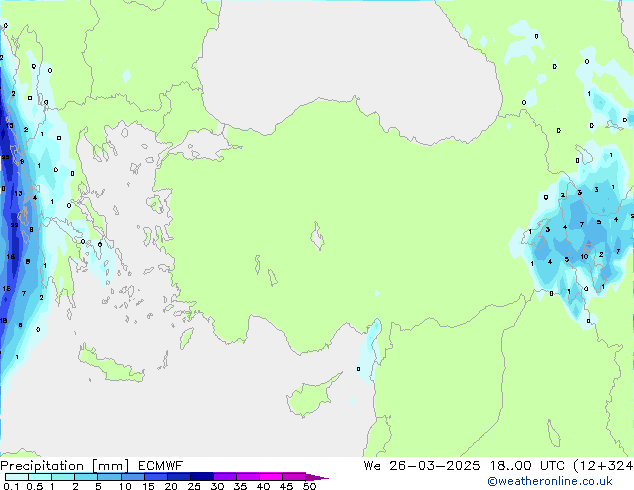634x490 pixels.
Task: Click the '35' legend scale label
Action: tap(240, 486)
